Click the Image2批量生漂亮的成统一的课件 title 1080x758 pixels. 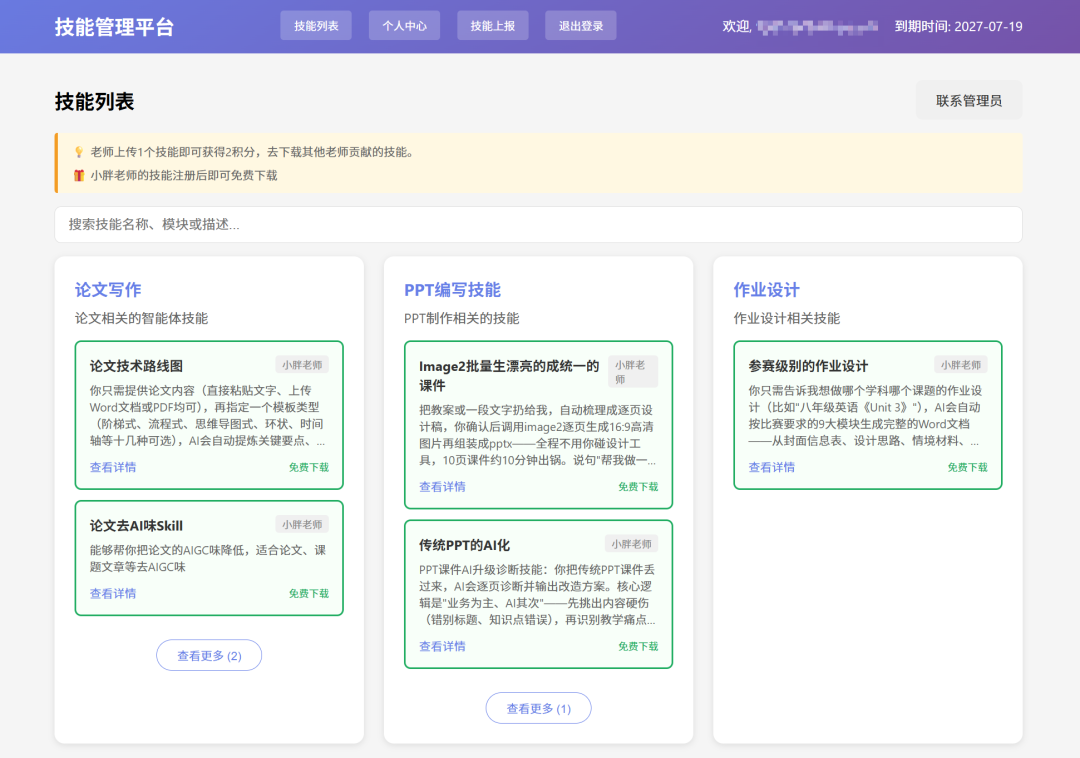tap(509, 375)
